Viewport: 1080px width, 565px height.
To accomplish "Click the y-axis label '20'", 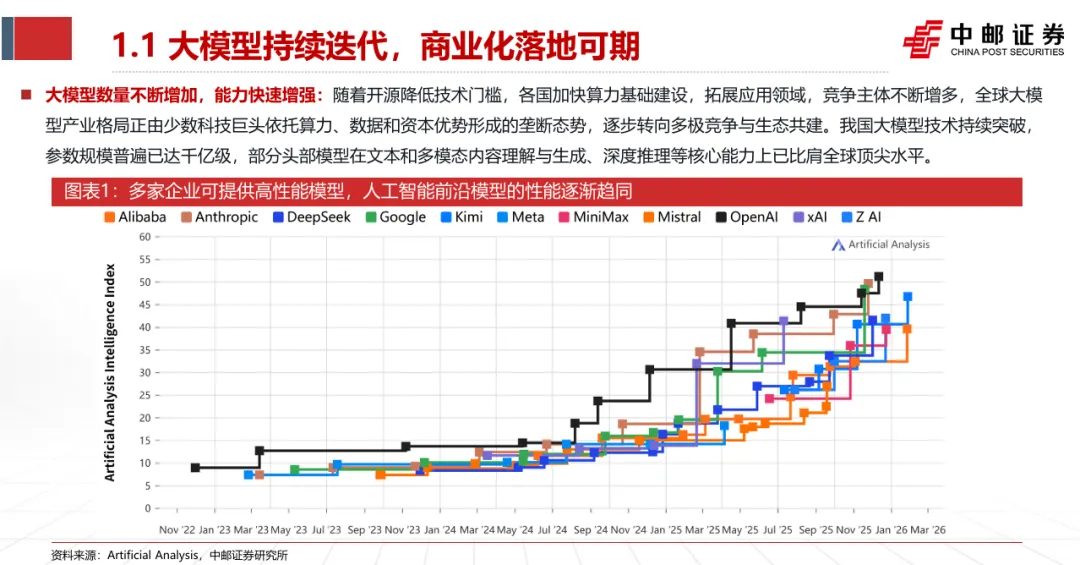I will pos(145,418).
